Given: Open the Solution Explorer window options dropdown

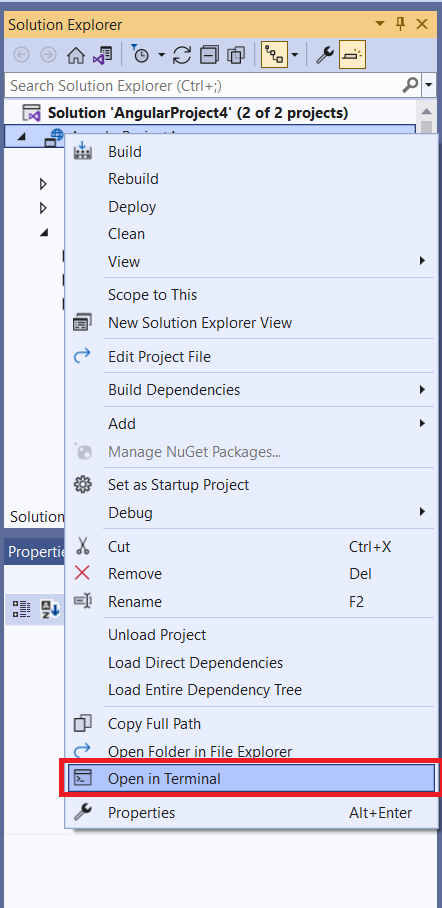Looking at the screenshot, I should pyautogui.click(x=380, y=24).
